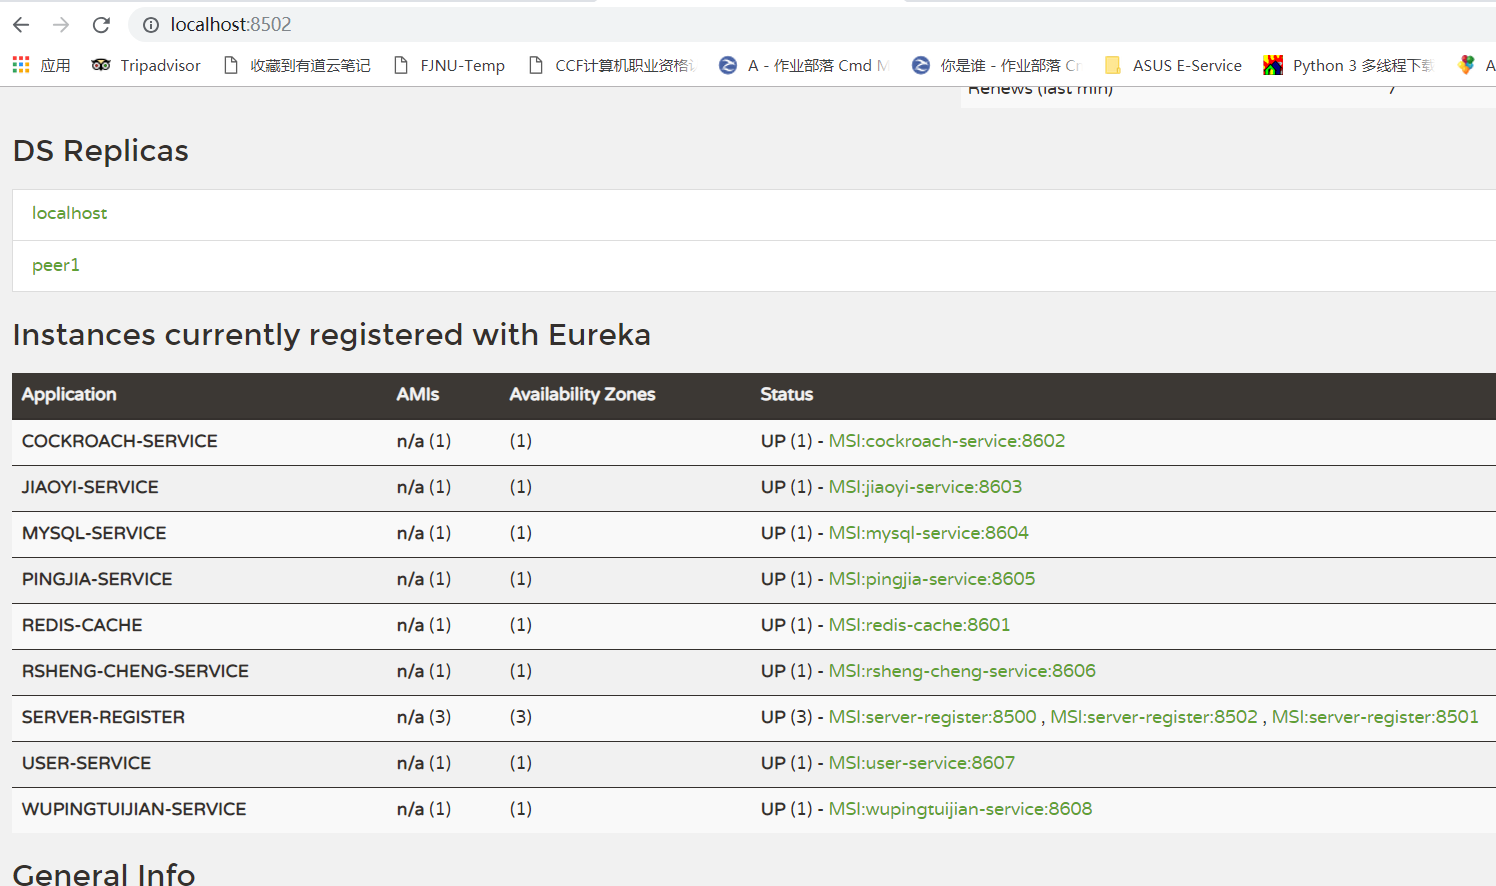1496x886 pixels.
Task: Open the A - 作业部落 Cmd bookmark
Action: (x=803, y=65)
